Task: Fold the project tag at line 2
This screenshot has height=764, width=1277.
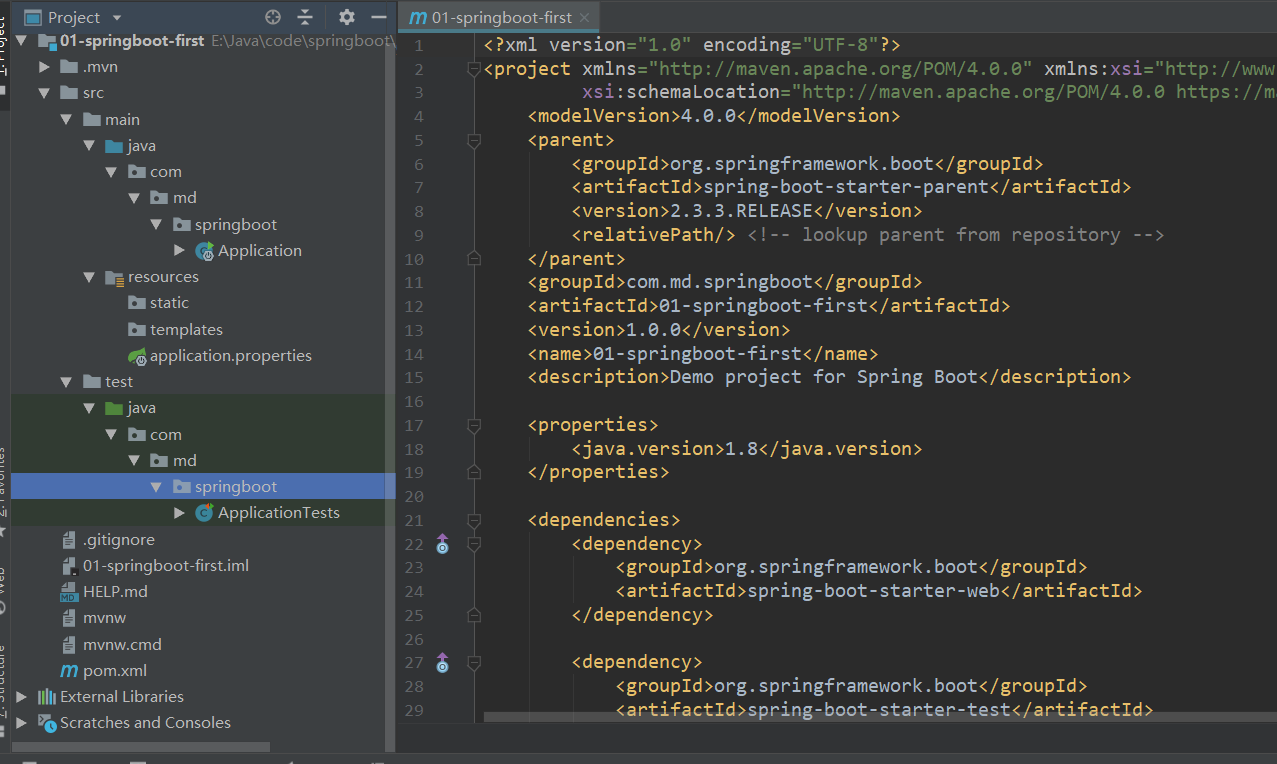Action: click(474, 69)
